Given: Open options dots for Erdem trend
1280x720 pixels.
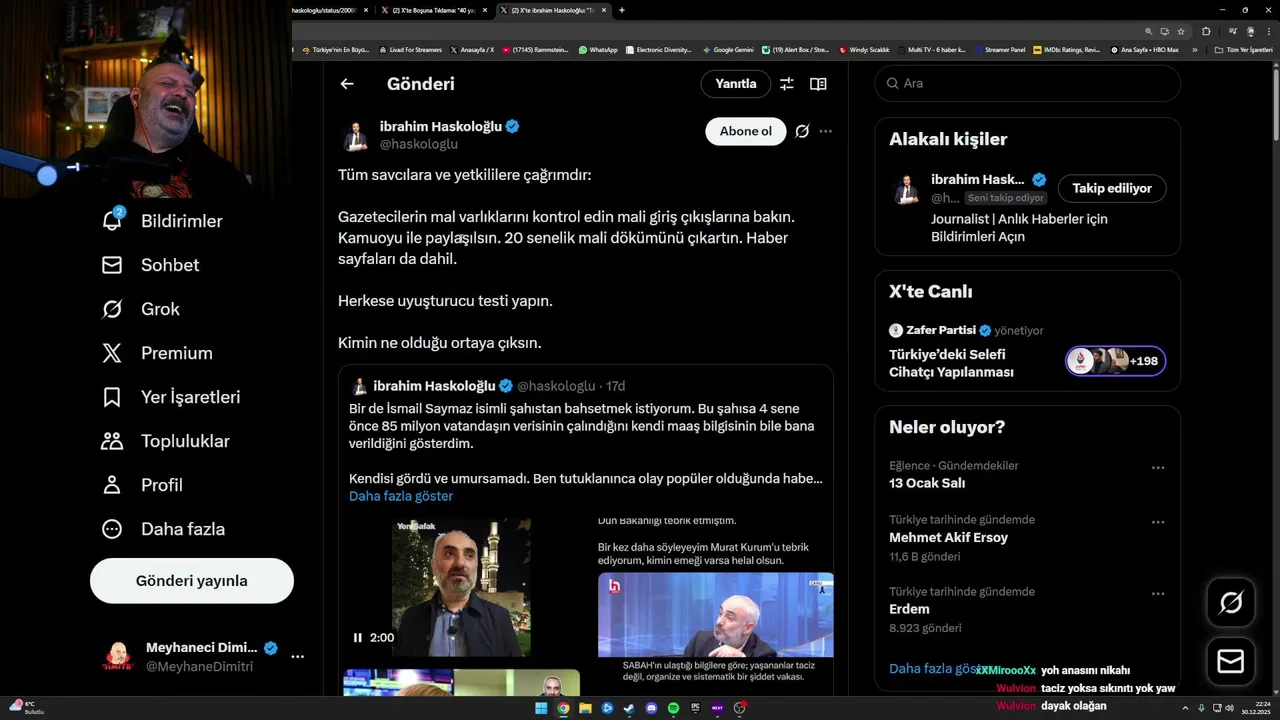Looking at the screenshot, I should (x=1158, y=594).
